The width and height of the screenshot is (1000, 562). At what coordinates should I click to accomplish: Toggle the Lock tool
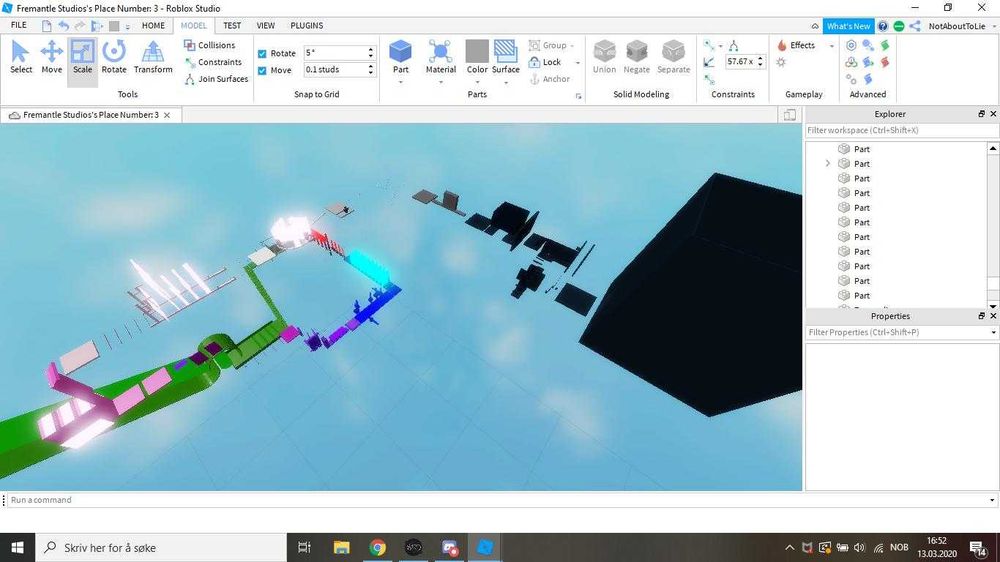(x=545, y=63)
